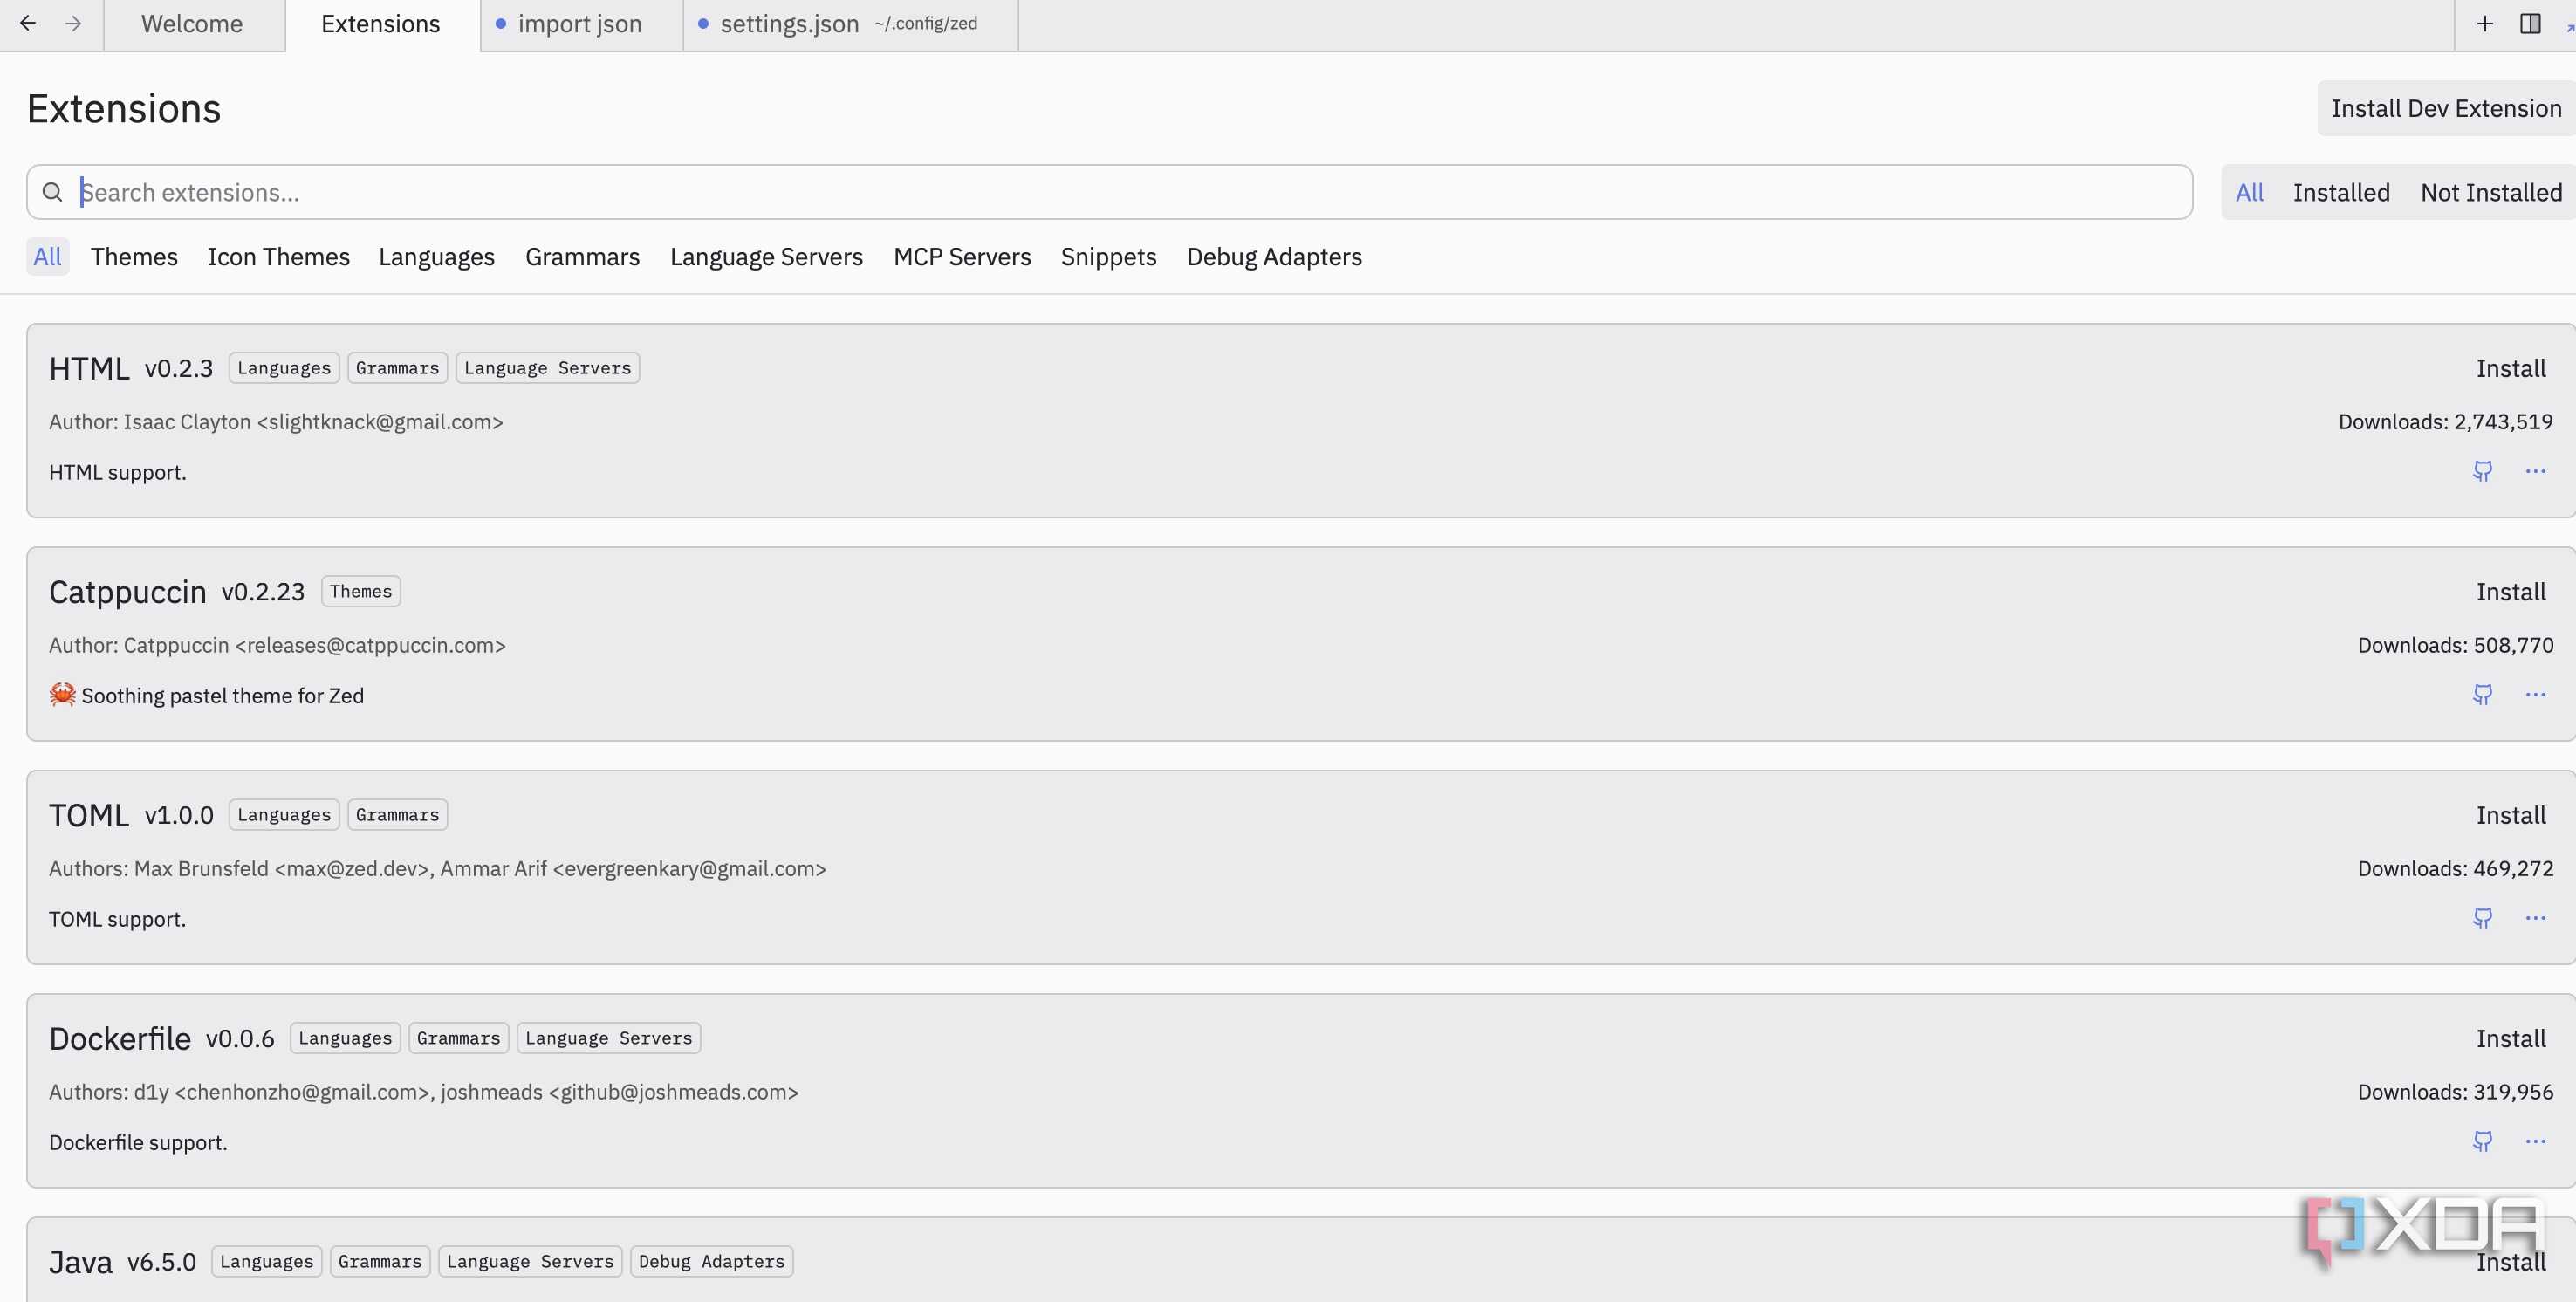
Task: Click Language Servers tag on HTML card
Action: pos(548,368)
